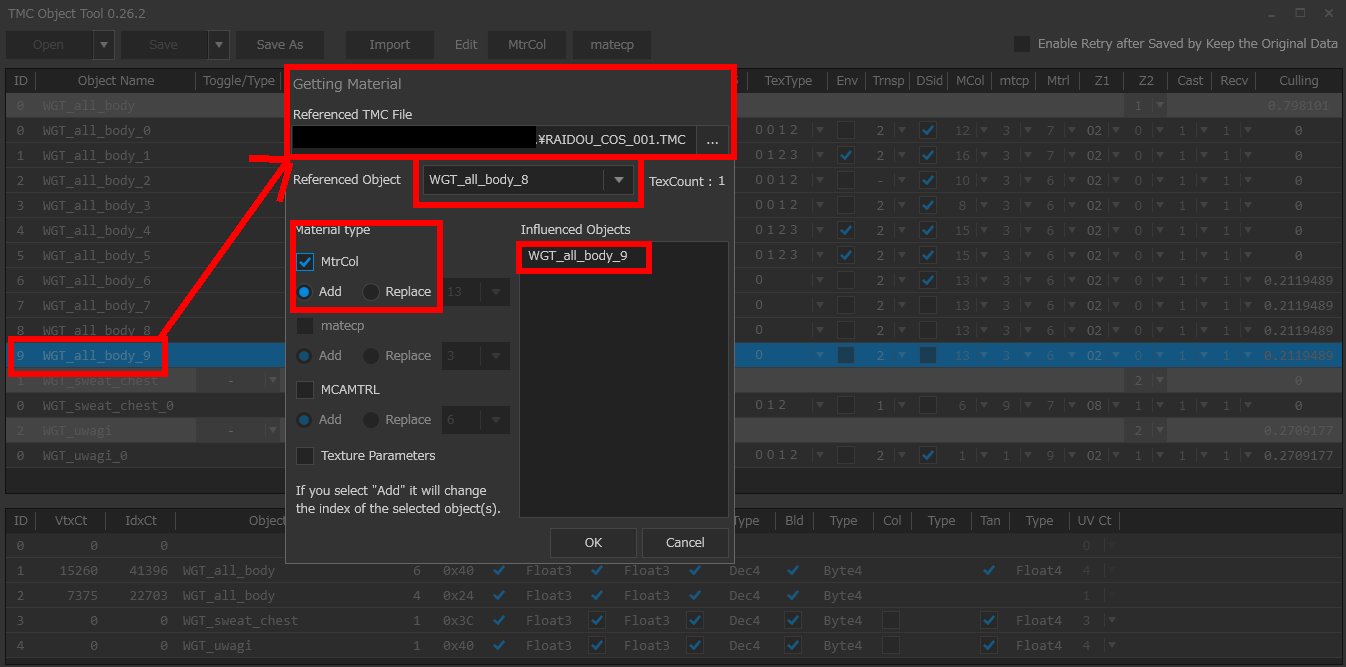This screenshot has height=667, width=1346.
Task: Enable the MCAMTRL checkbox
Action: 305,389
